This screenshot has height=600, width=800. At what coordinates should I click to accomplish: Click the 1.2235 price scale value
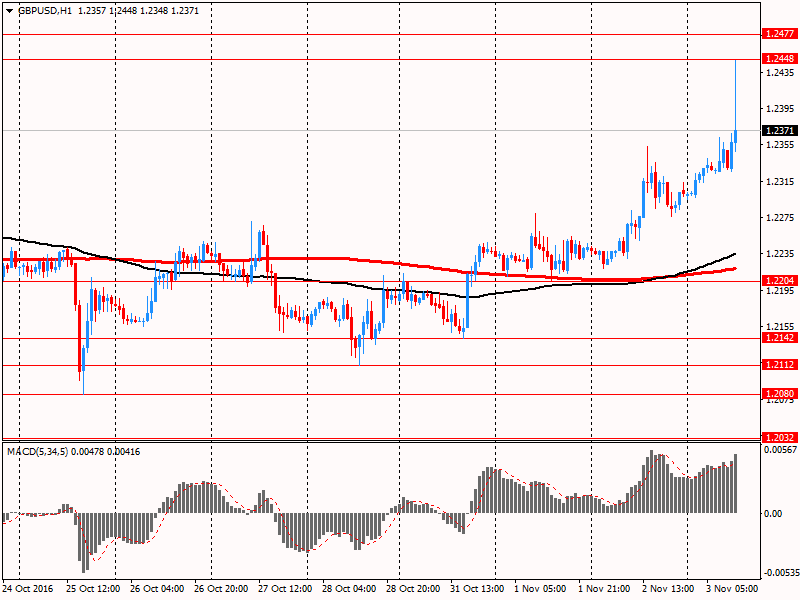[x=780, y=254]
